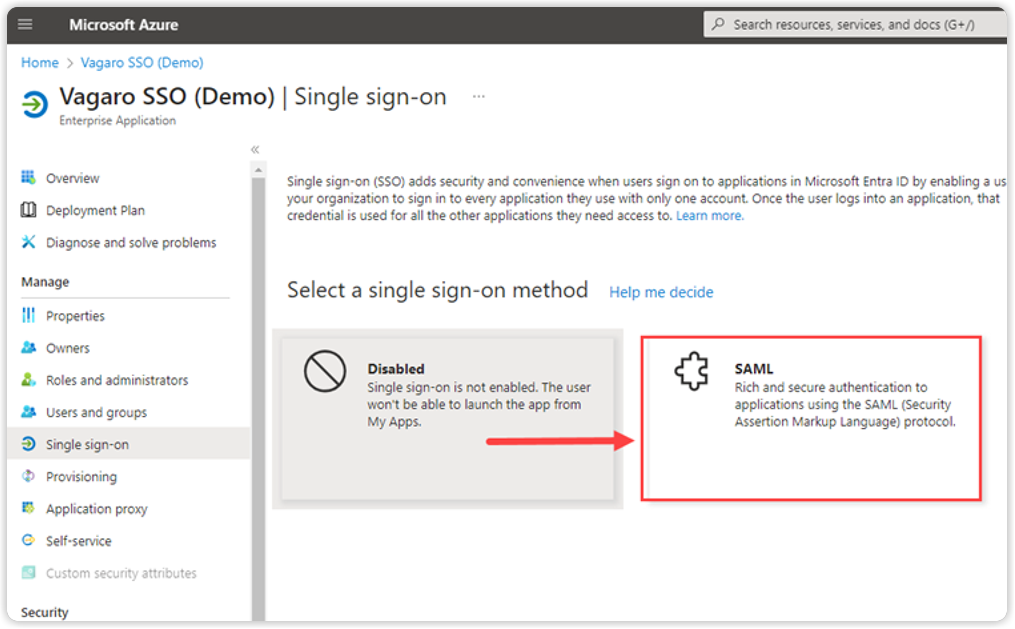The height and width of the screenshot is (629, 1015).
Task: Click the Provisioning icon
Action: tap(28, 476)
